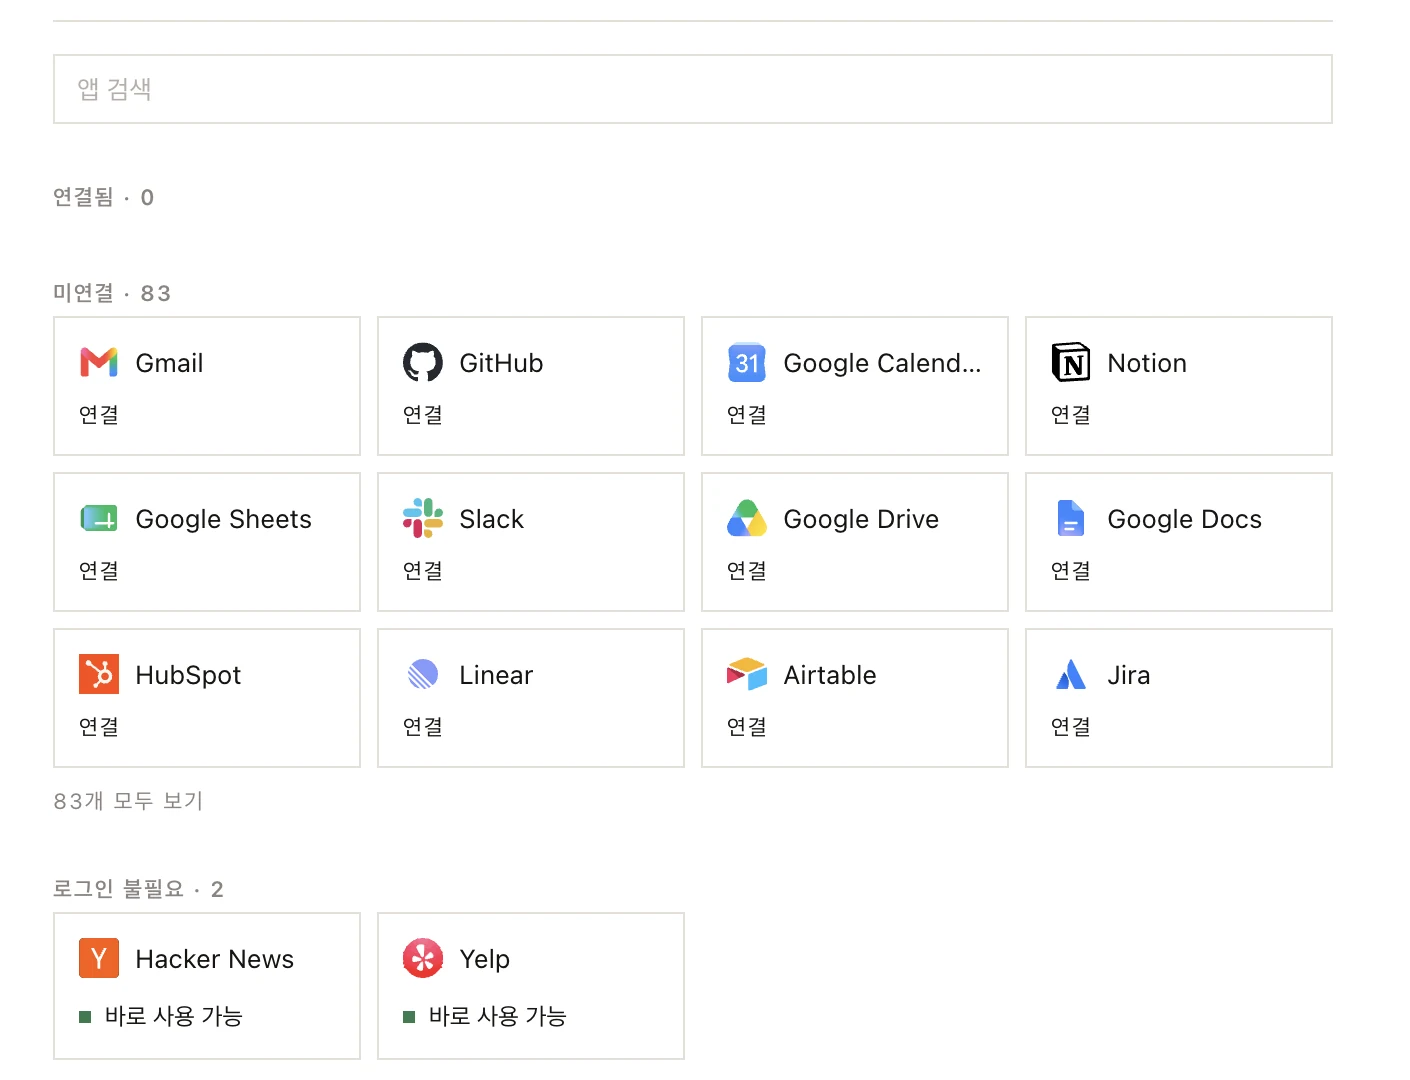
Task: Click the HubSpot orange icon
Action: [x=99, y=674]
